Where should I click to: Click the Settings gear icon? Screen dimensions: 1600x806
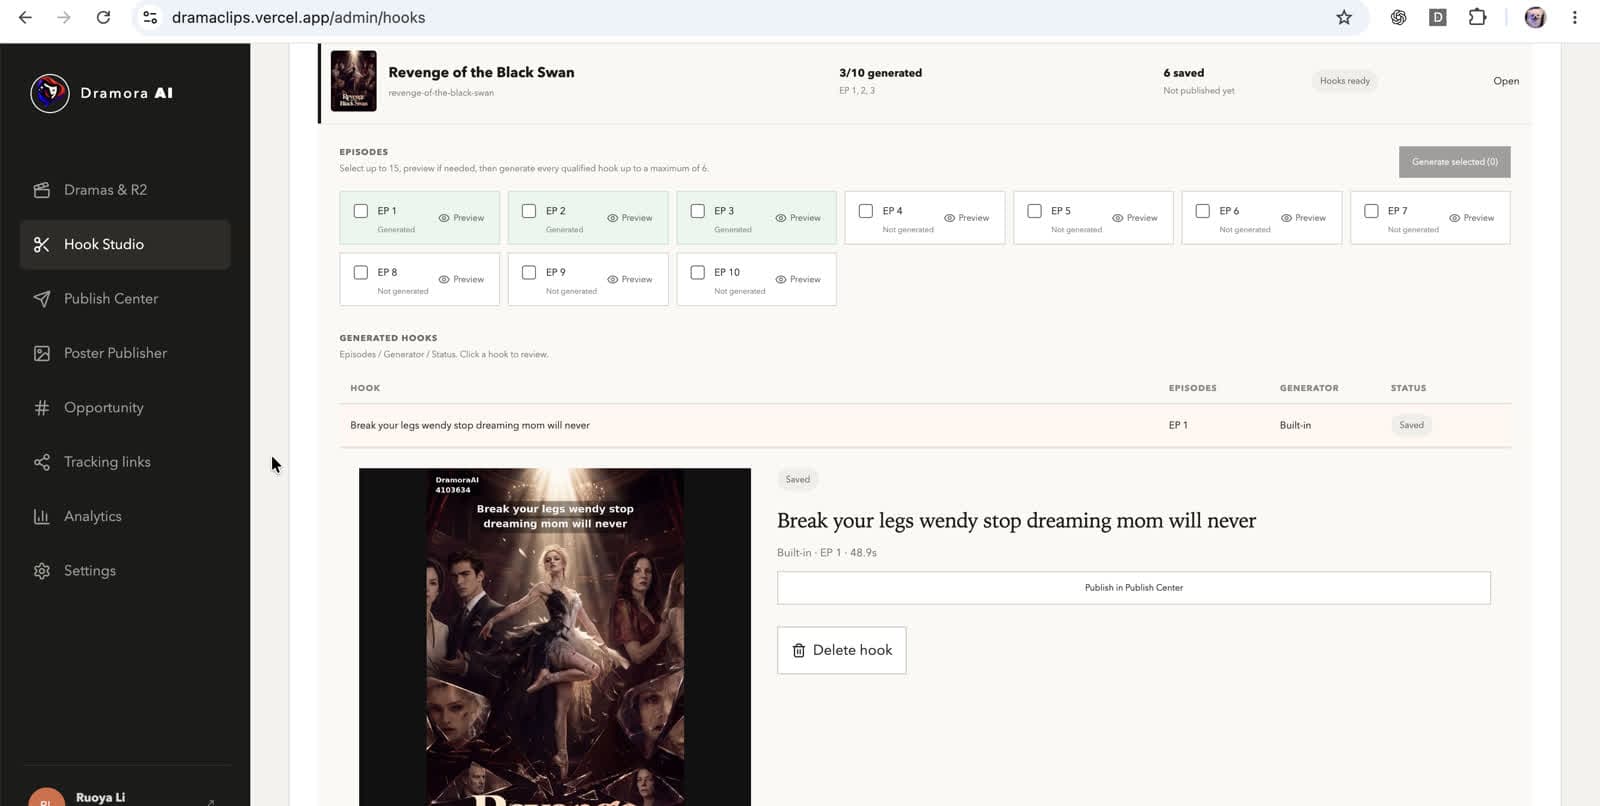coord(42,571)
